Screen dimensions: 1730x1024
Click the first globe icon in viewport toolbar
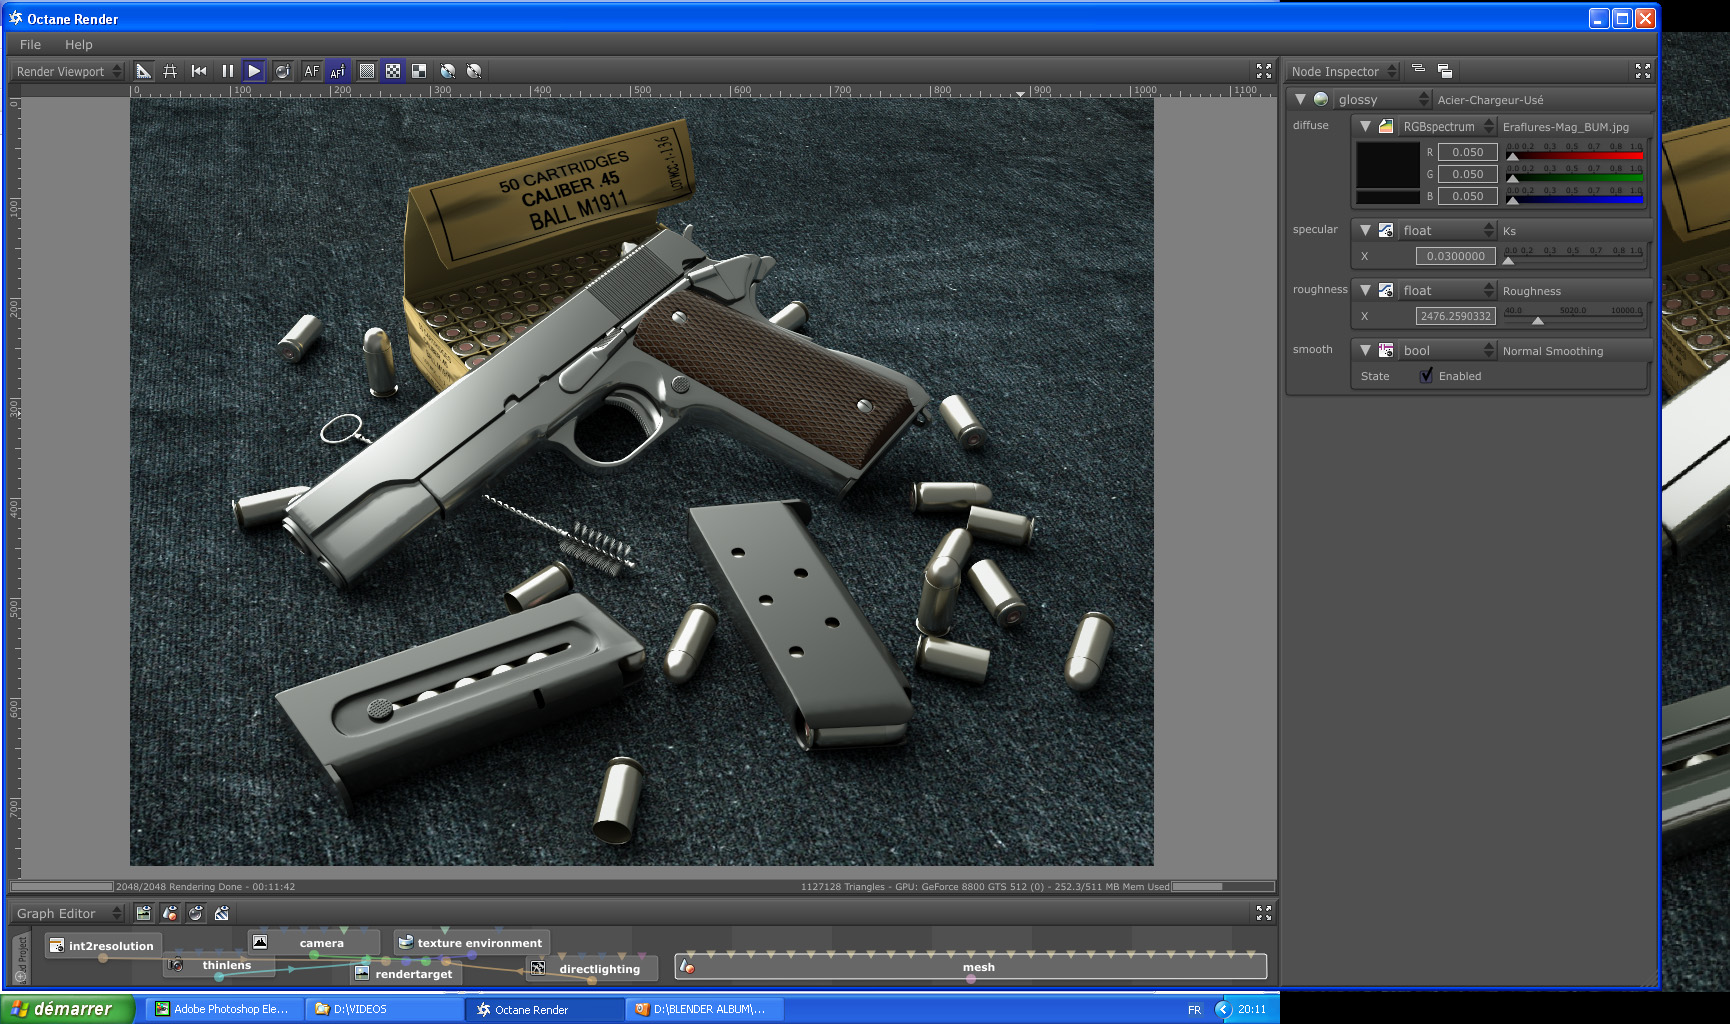coord(448,71)
